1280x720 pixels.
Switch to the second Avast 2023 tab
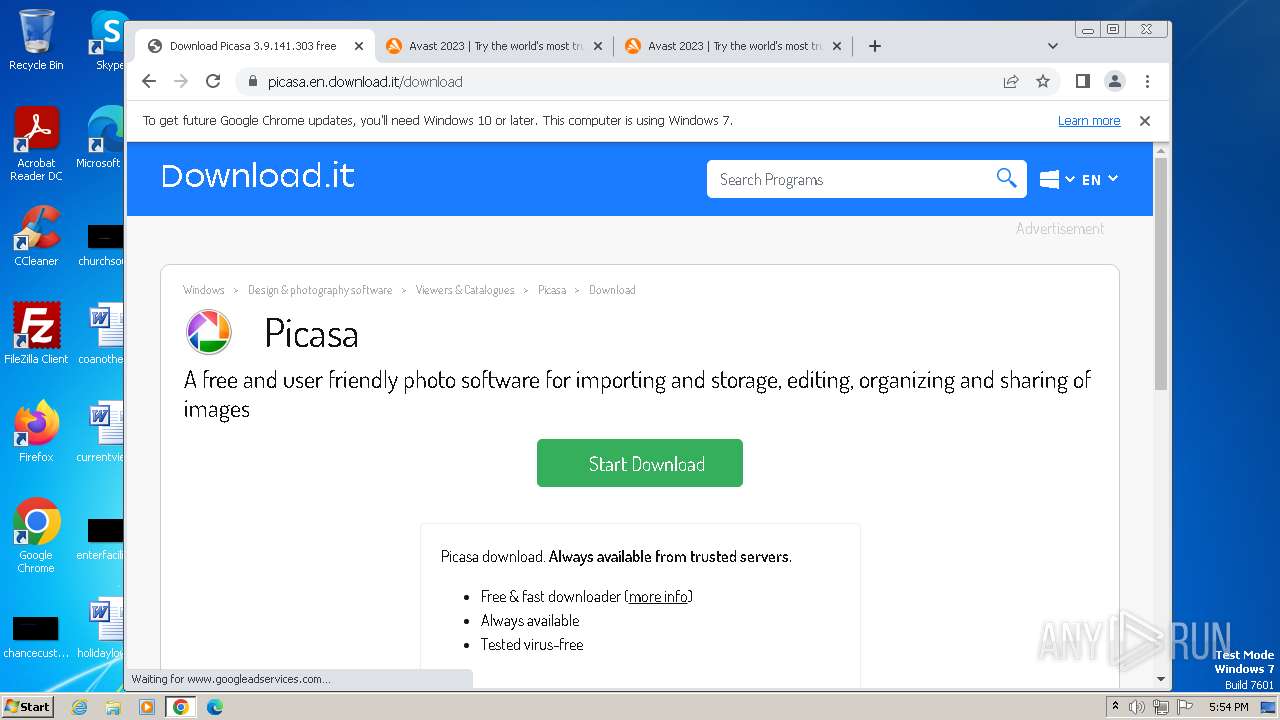(734, 46)
